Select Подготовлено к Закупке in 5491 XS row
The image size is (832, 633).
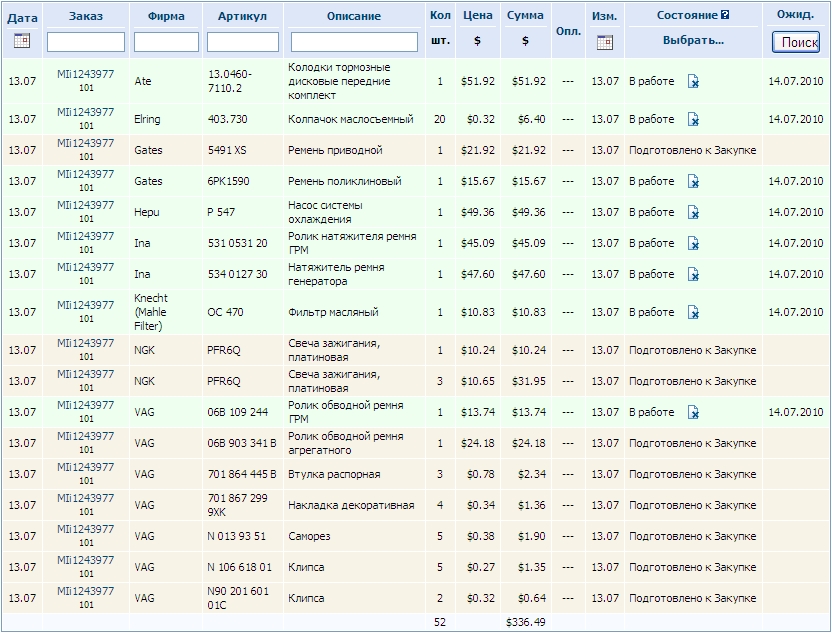tap(692, 150)
